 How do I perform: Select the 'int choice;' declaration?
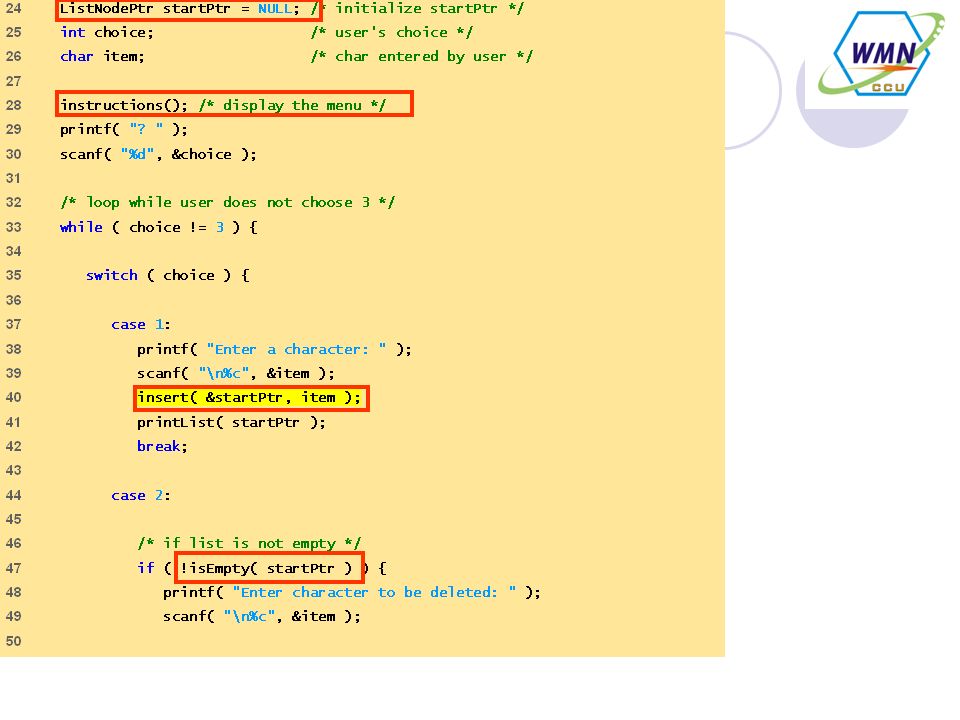click(x=107, y=32)
